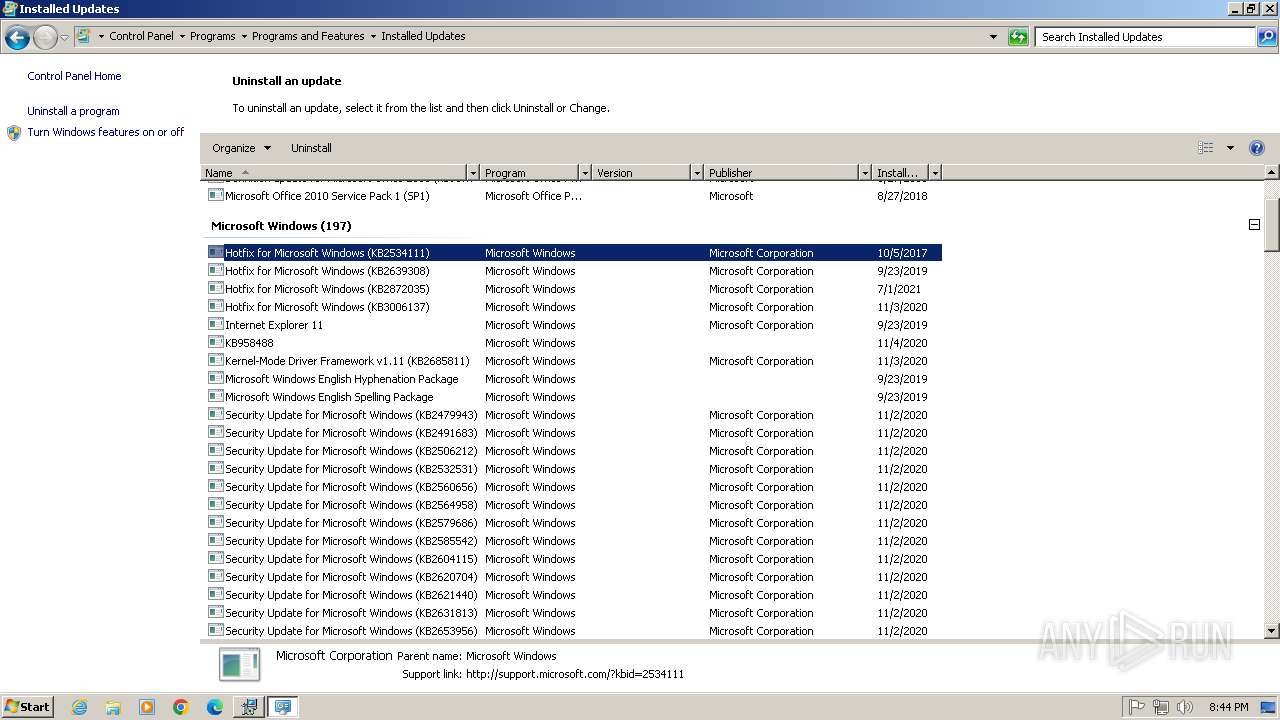The height and width of the screenshot is (720, 1280).
Task: Open the Name column filter dropdown
Action: pos(473,173)
